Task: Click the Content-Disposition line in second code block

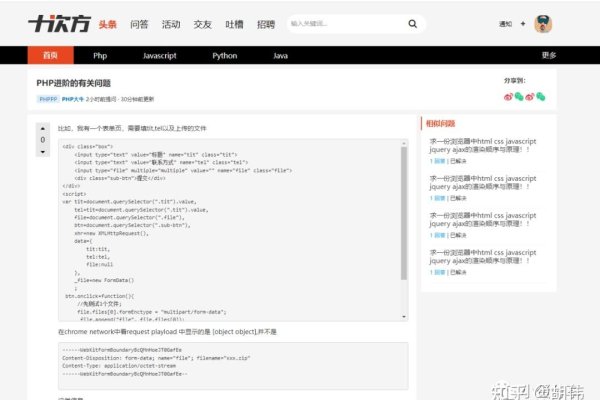Action: pos(156,358)
